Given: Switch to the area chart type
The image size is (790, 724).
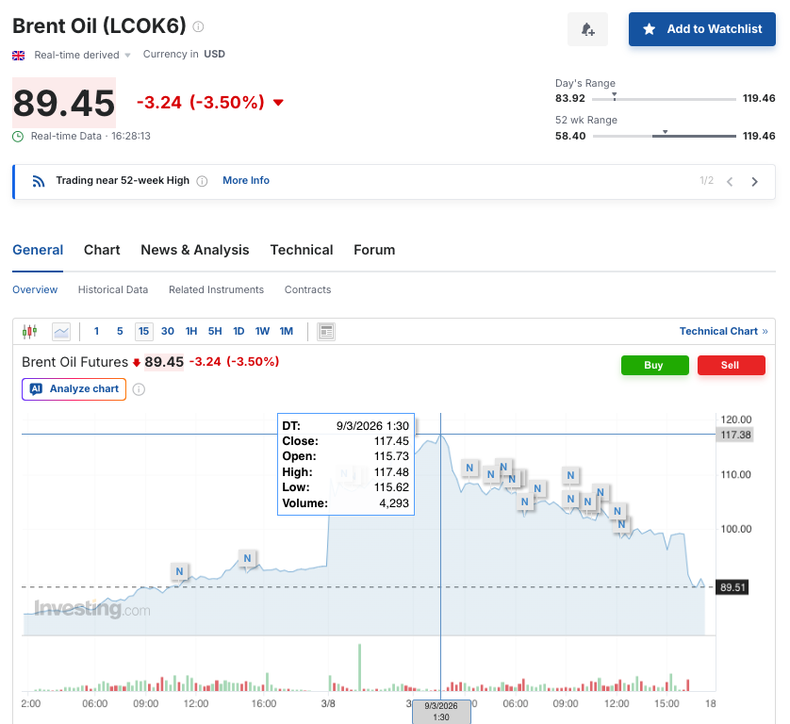Looking at the screenshot, I should coord(61,332).
